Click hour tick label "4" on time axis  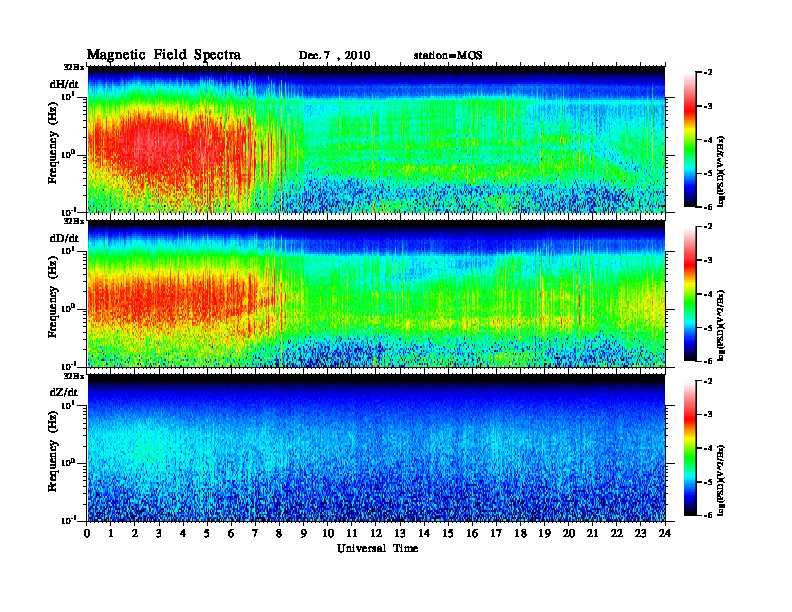[x=183, y=533]
